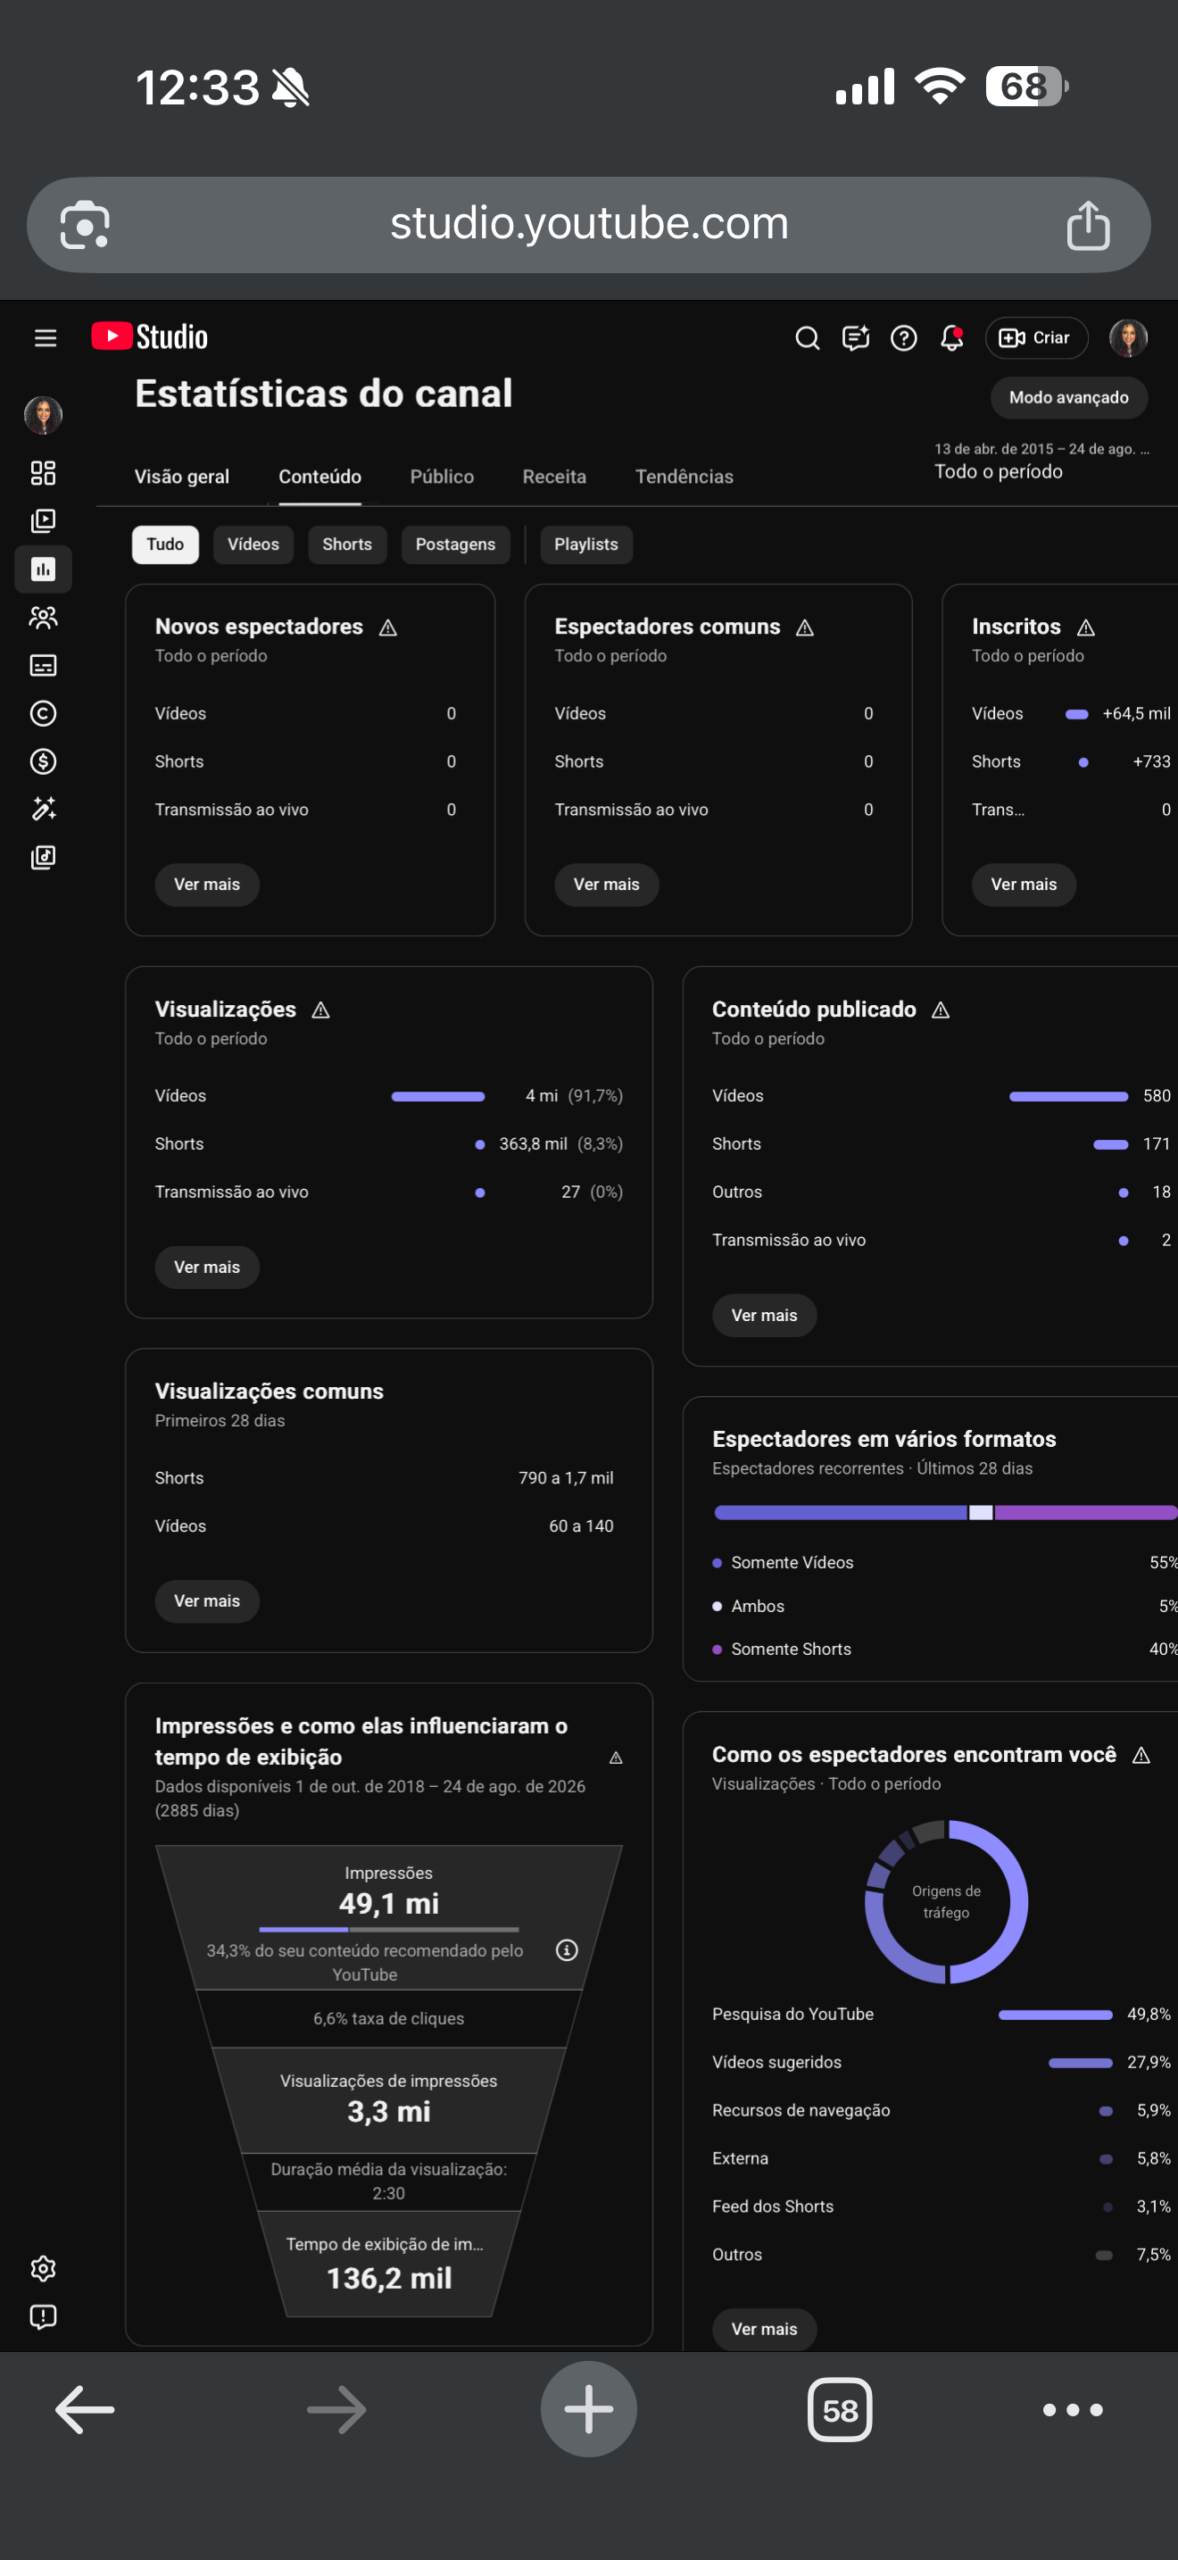Select the Shorts filter chip

(347, 544)
